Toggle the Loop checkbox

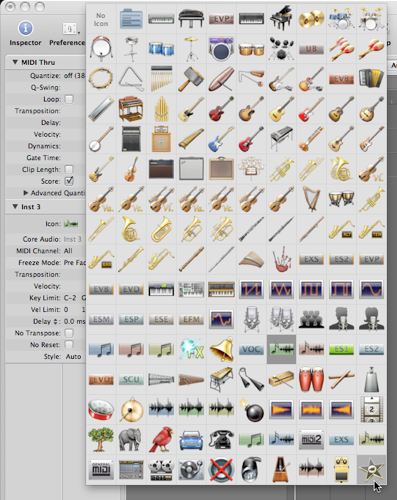point(69,99)
